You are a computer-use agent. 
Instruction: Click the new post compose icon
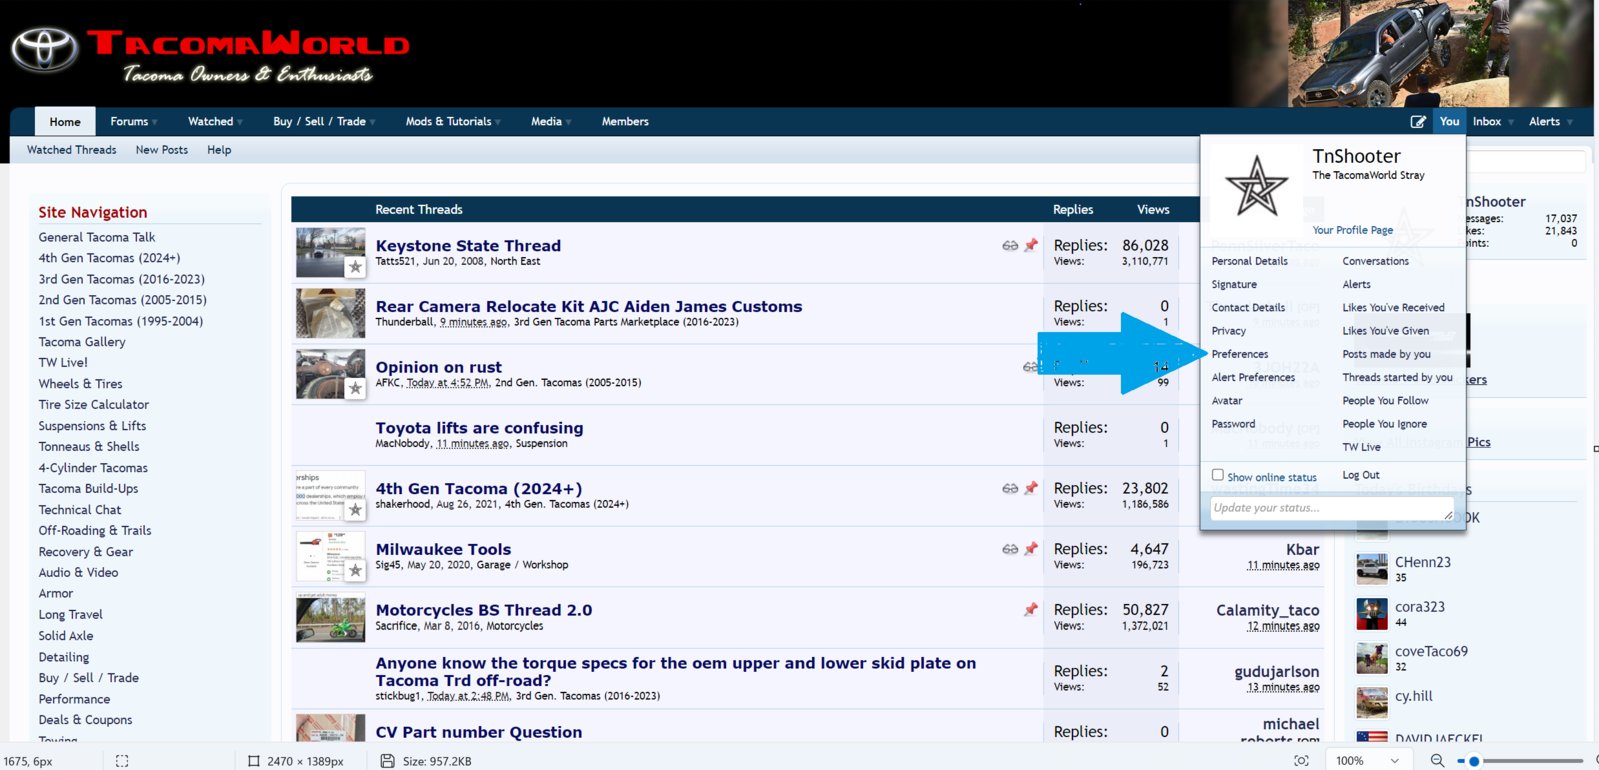pos(1418,122)
